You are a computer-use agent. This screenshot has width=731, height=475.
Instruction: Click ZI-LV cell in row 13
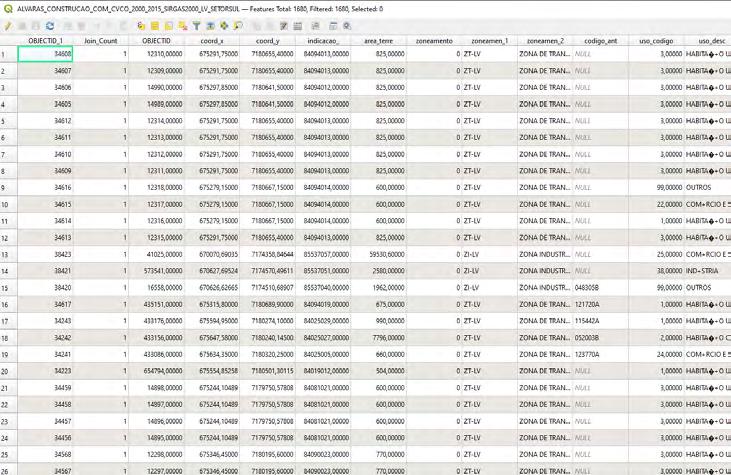[490, 255]
